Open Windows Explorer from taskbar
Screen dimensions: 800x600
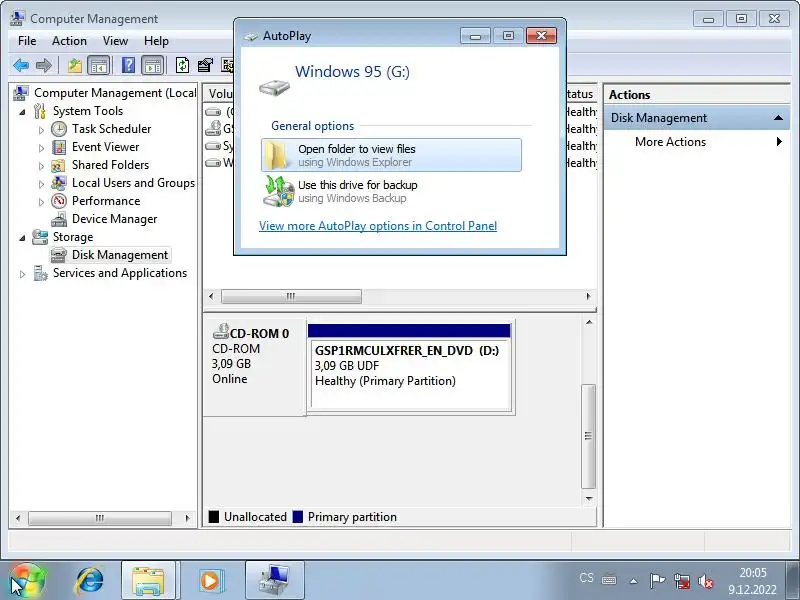[x=147, y=580]
